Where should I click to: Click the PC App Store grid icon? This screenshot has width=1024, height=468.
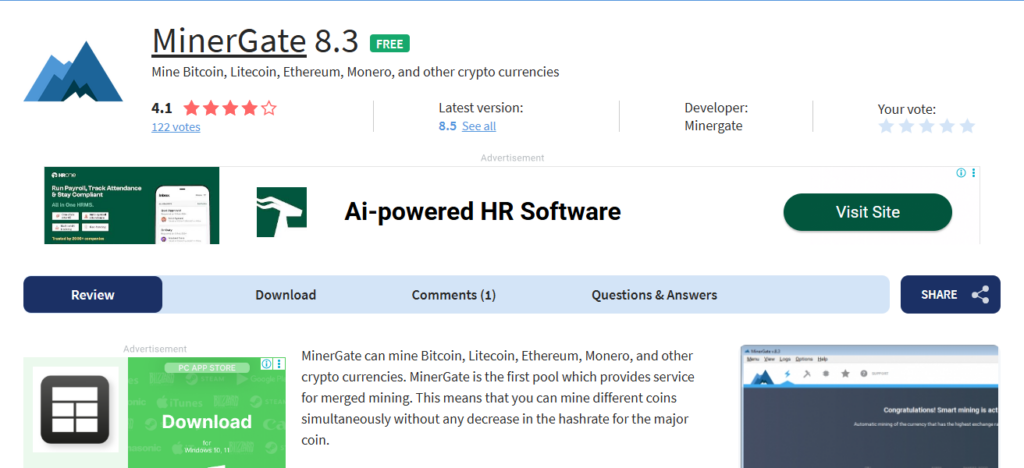(x=75, y=409)
